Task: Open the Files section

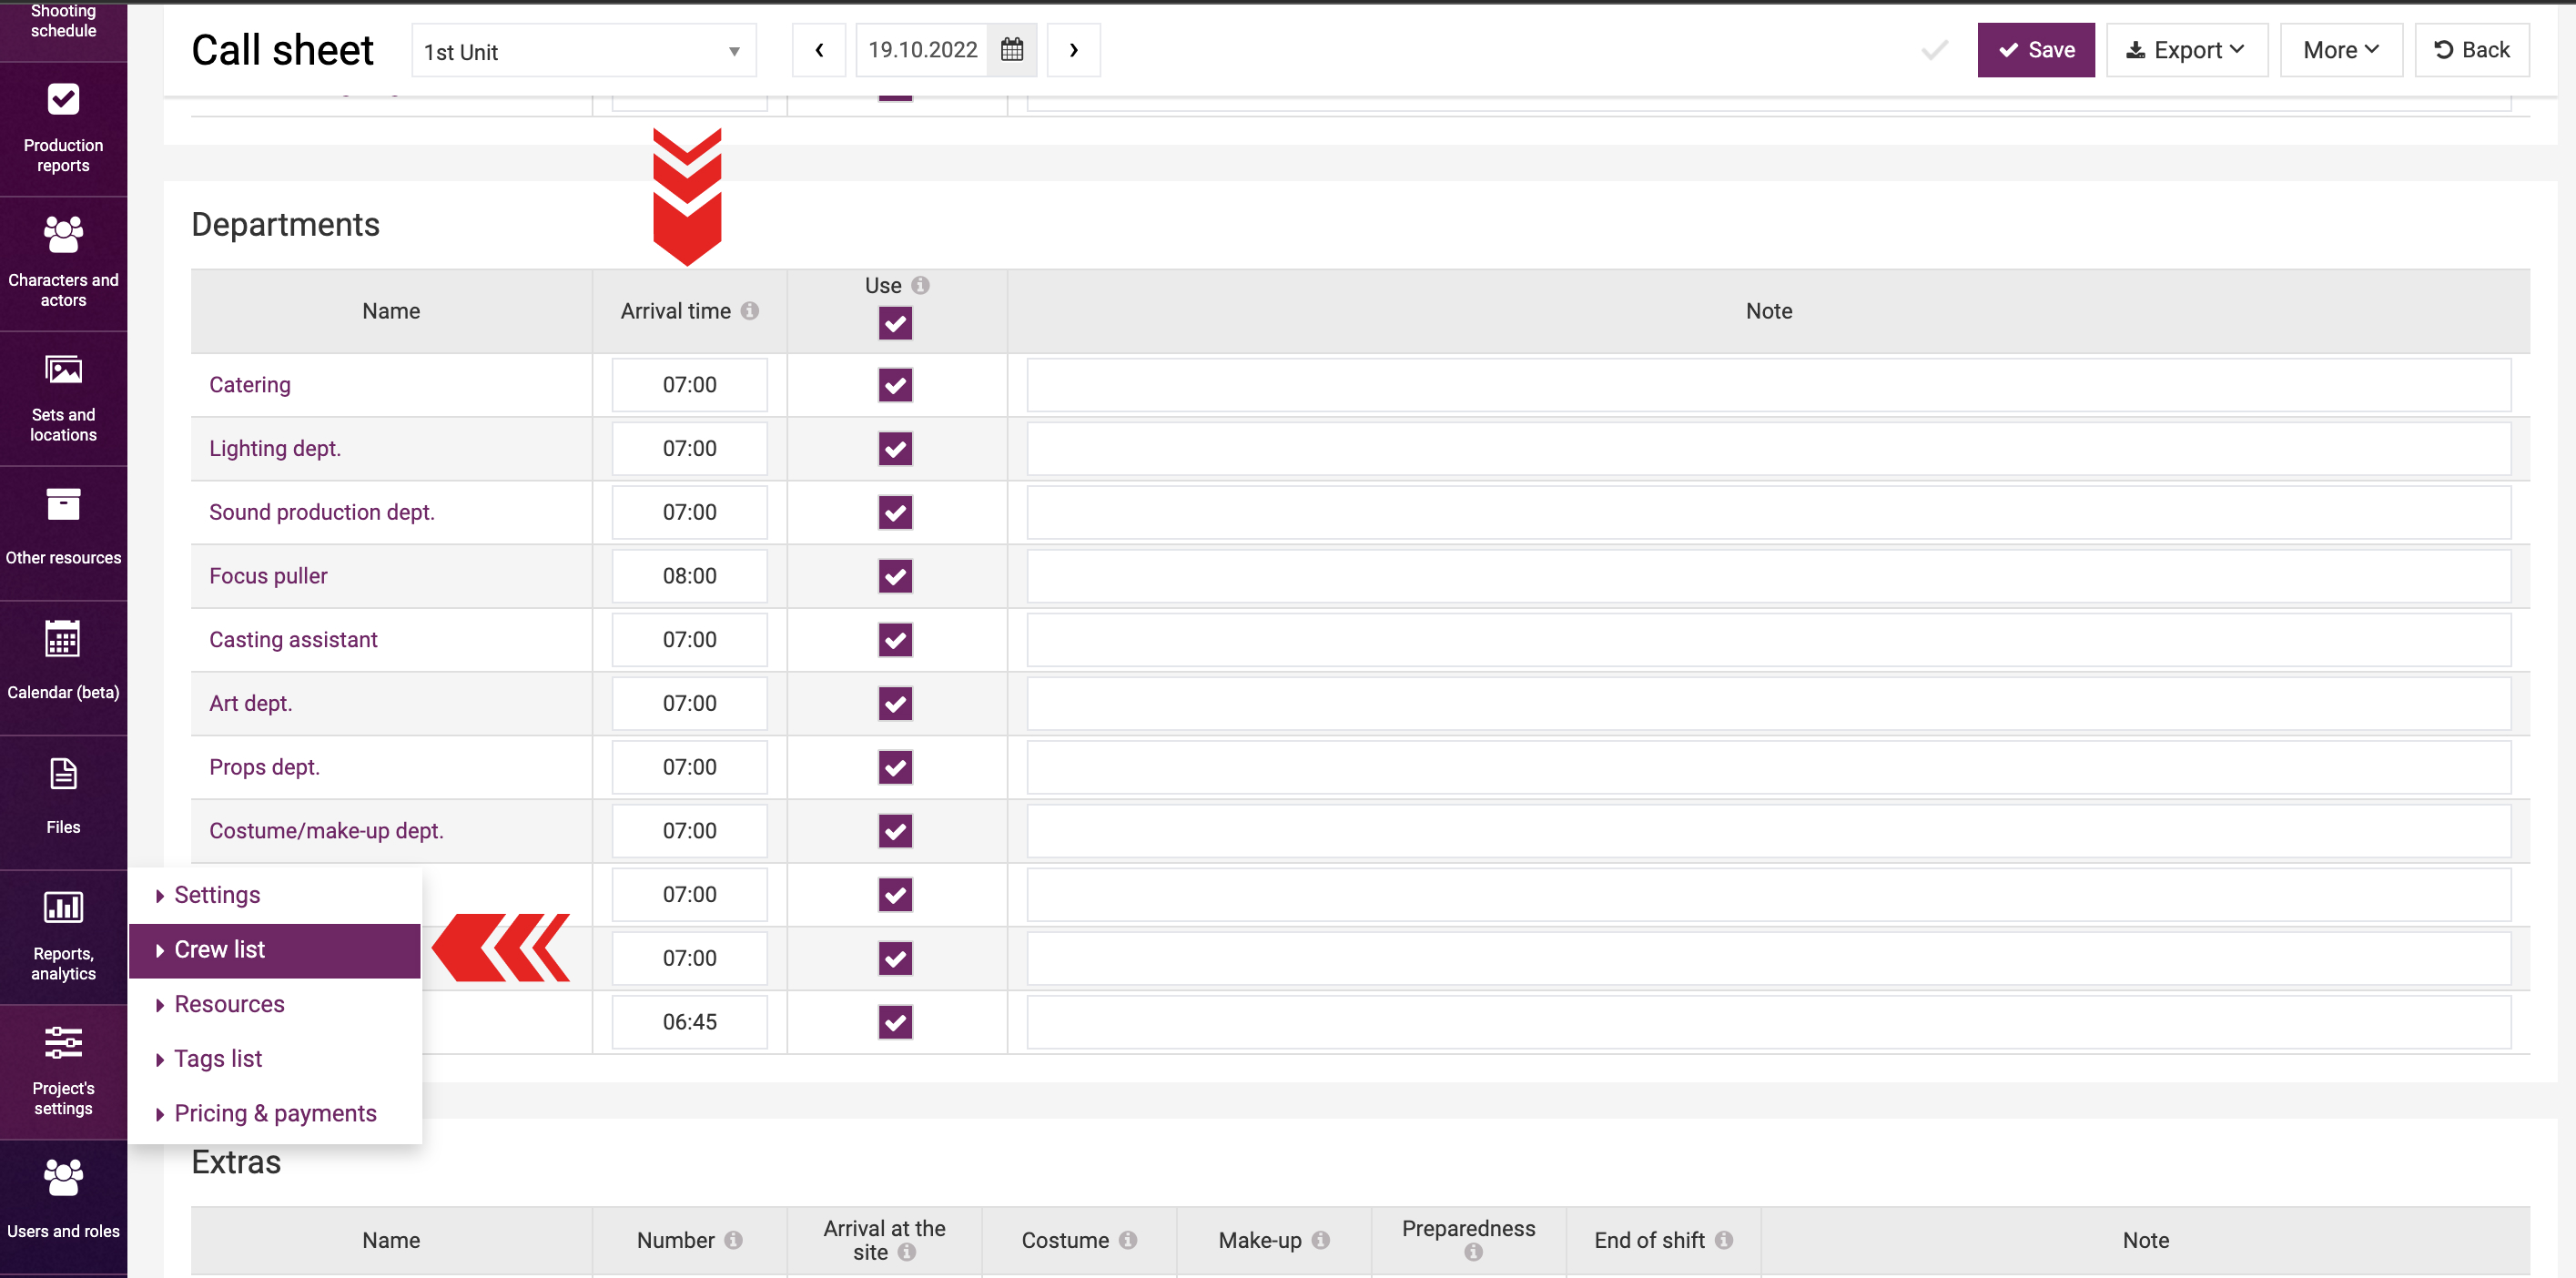Action: 63,803
